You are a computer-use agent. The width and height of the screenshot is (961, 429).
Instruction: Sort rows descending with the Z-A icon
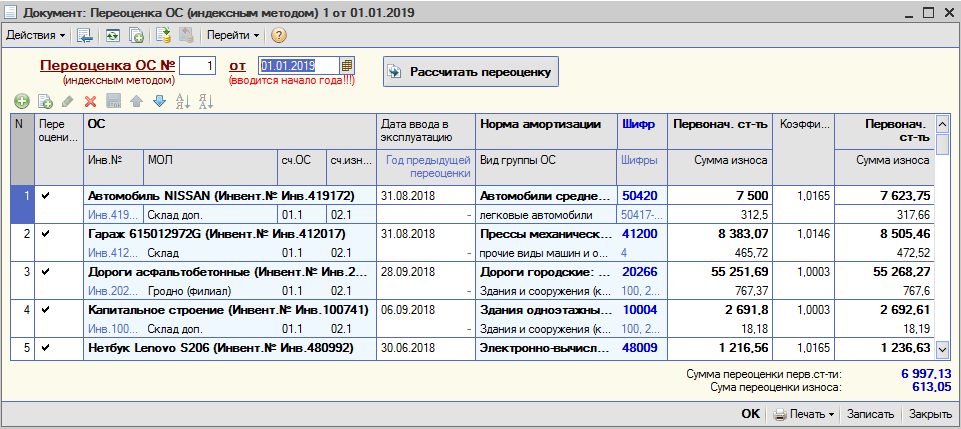[206, 101]
